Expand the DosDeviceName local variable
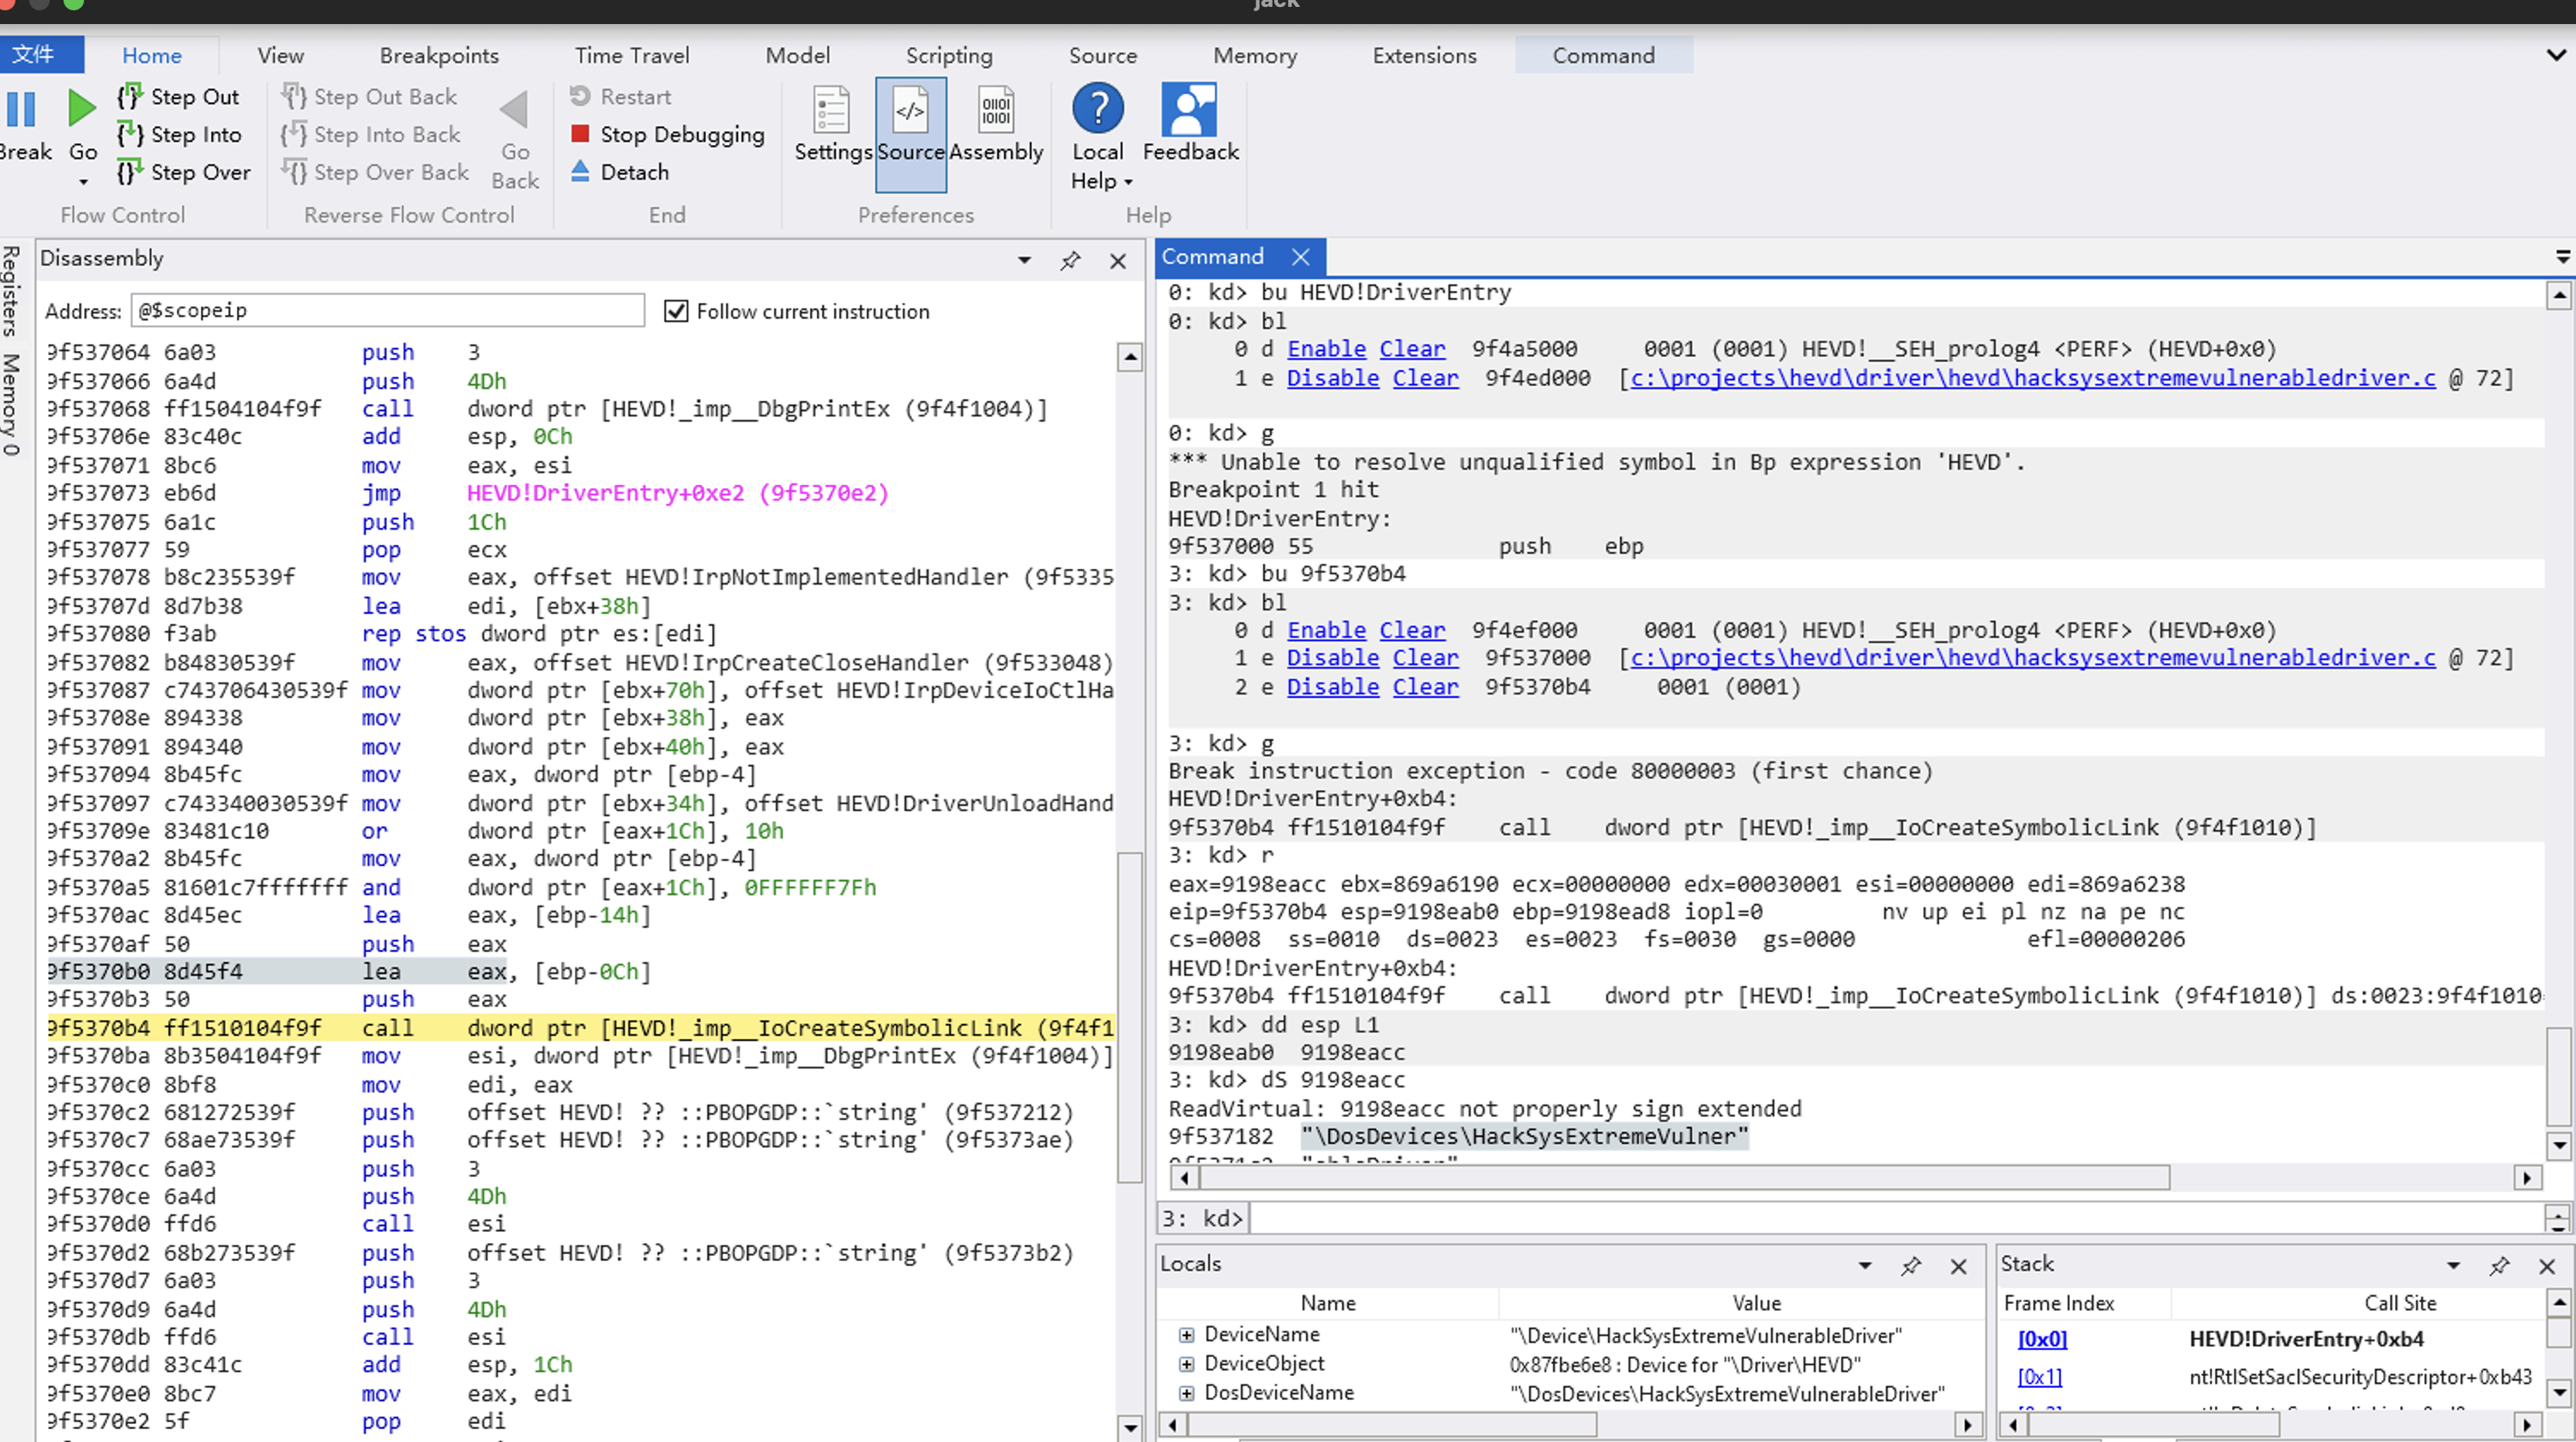Image resolution: width=2576 pixels, height=1442 pixels. click(1186, 1393)
